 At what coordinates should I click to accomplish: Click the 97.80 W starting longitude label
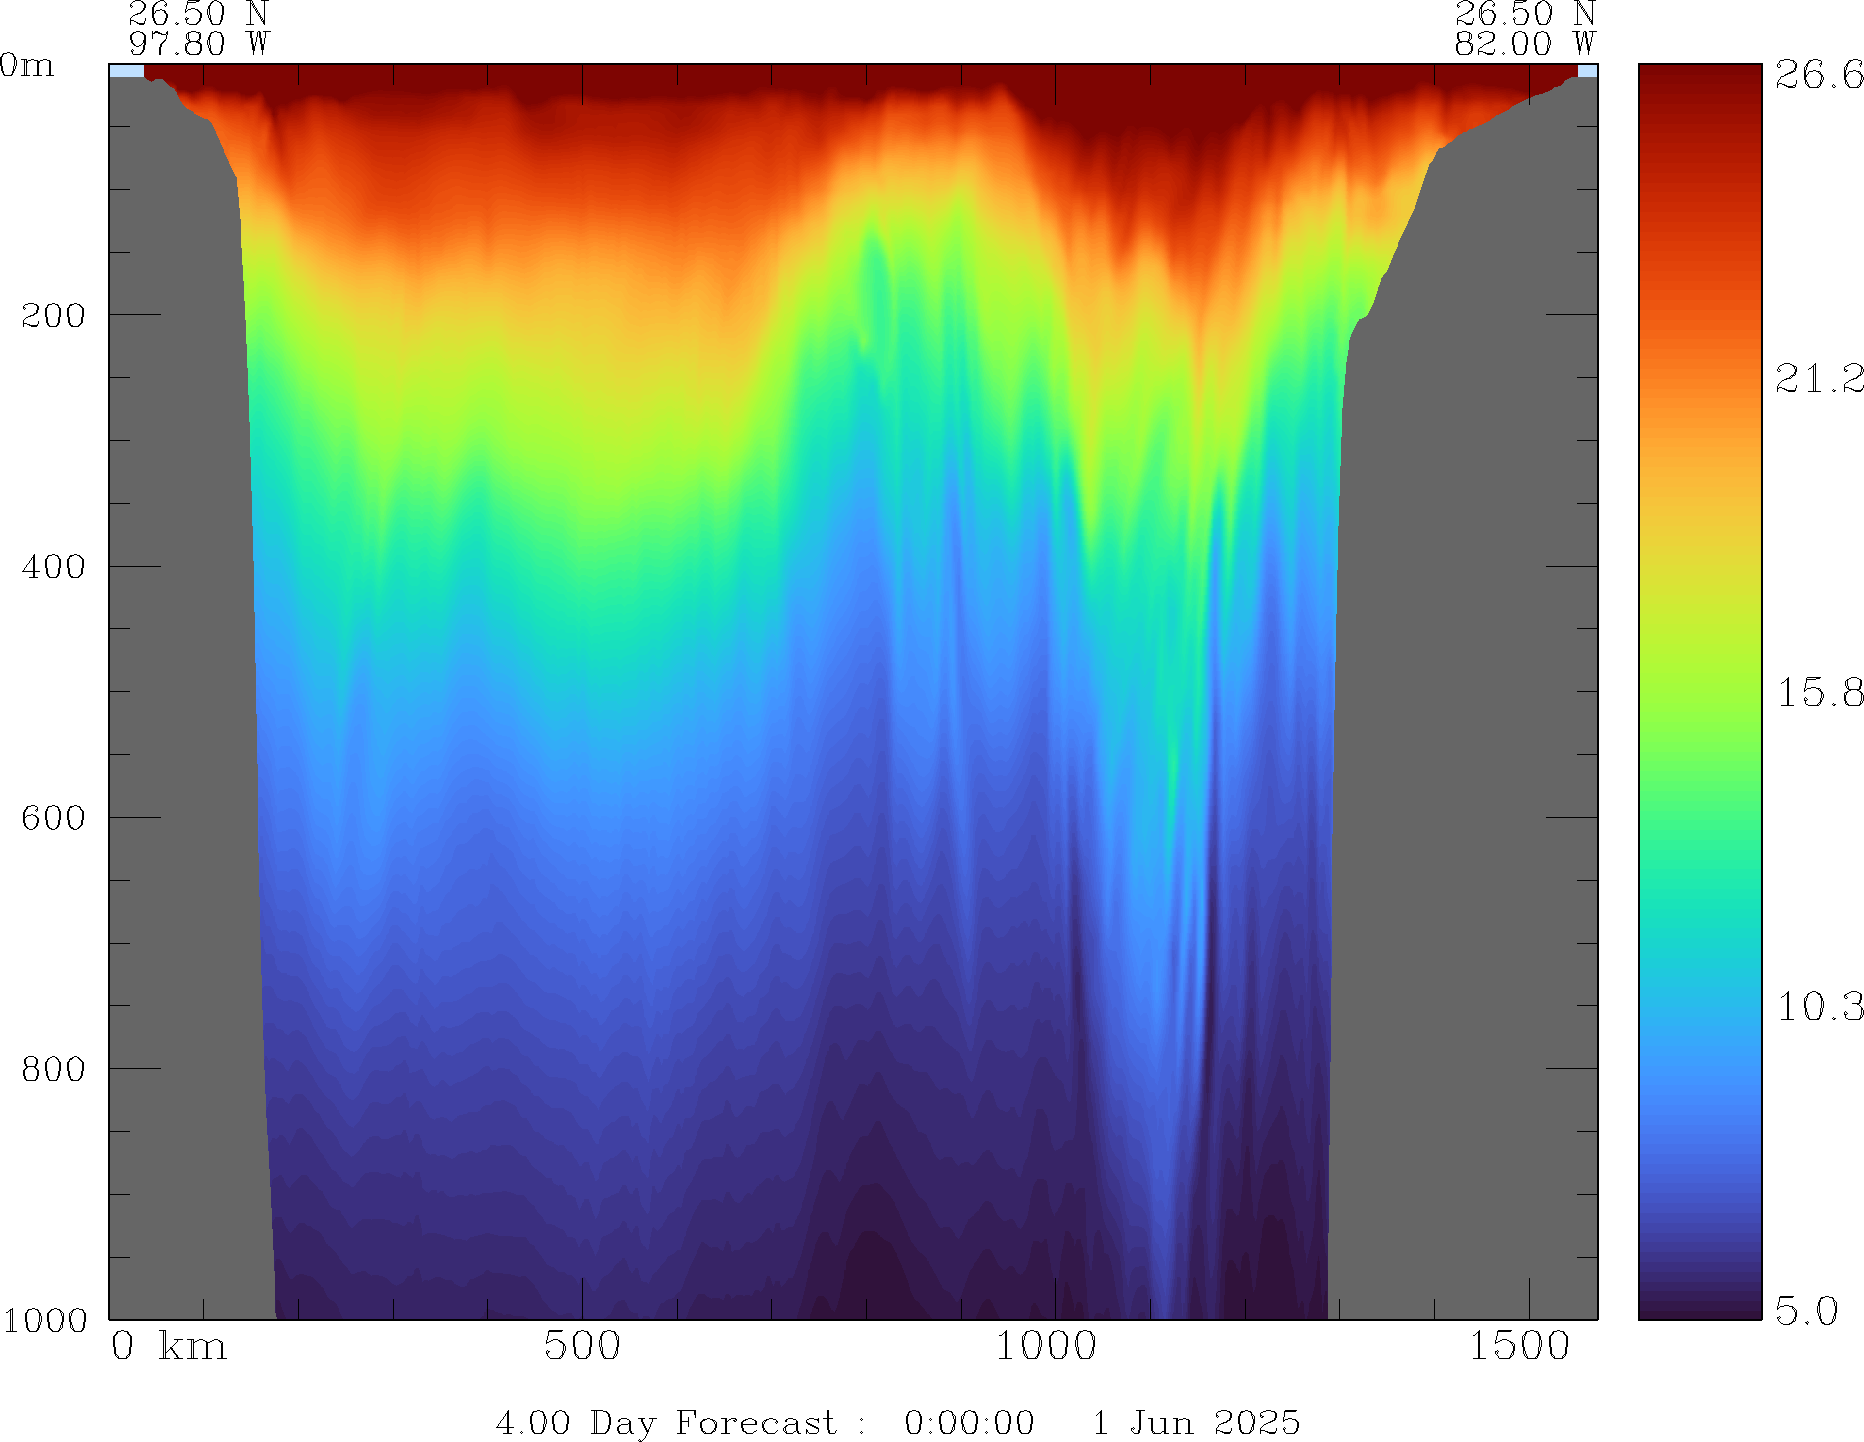tap(199, 44)
